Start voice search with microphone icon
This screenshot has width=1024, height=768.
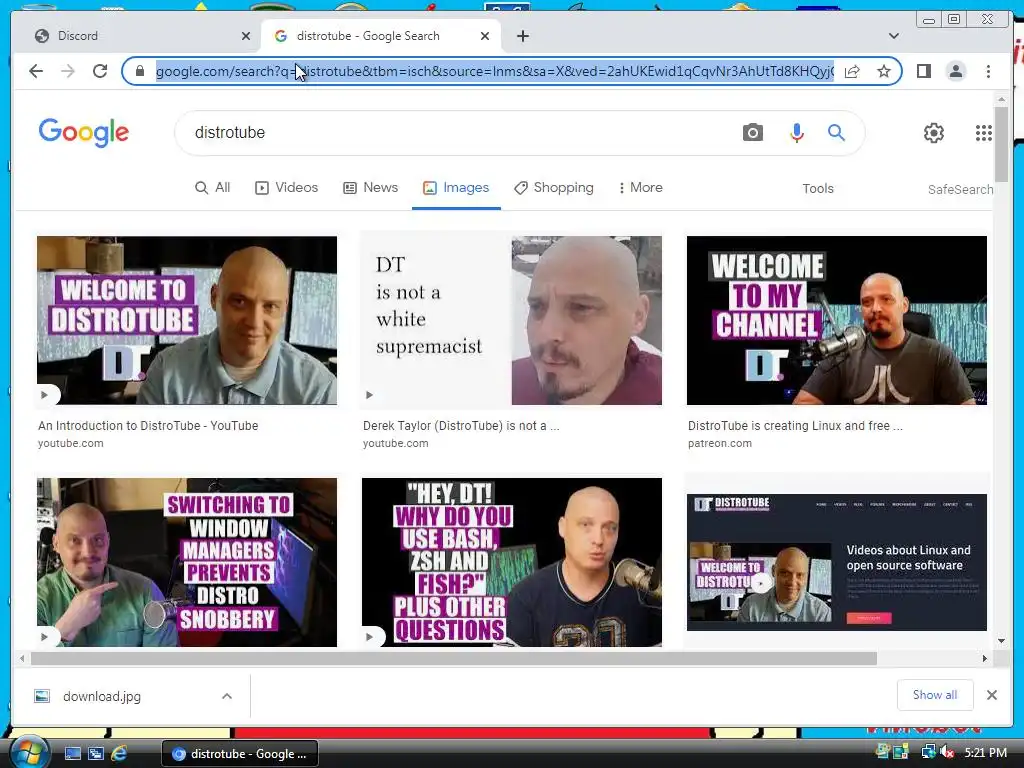(x=796, y=133)
